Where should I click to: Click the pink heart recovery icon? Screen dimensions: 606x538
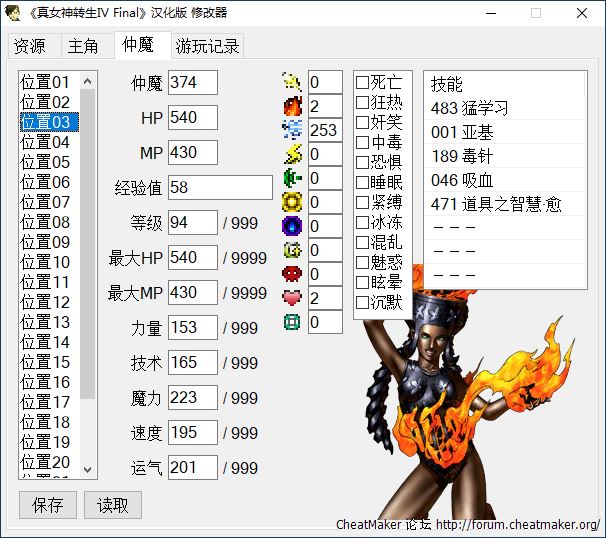(292, 298)
